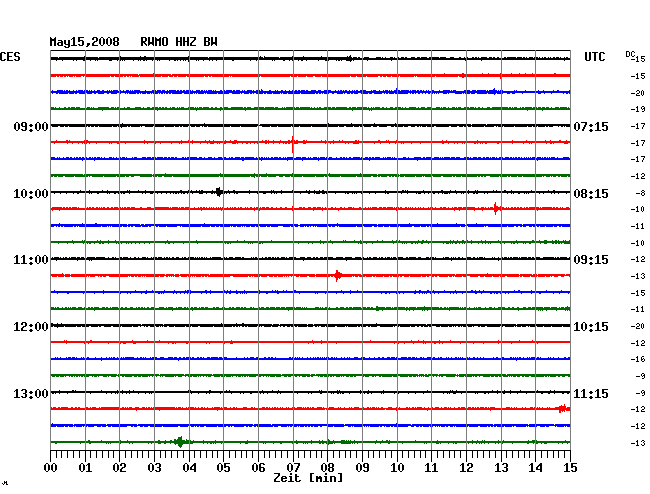Click the 08:15 UTC time label
The width and height of the screenshot is (650, 494).
click(x=591, y=194)
